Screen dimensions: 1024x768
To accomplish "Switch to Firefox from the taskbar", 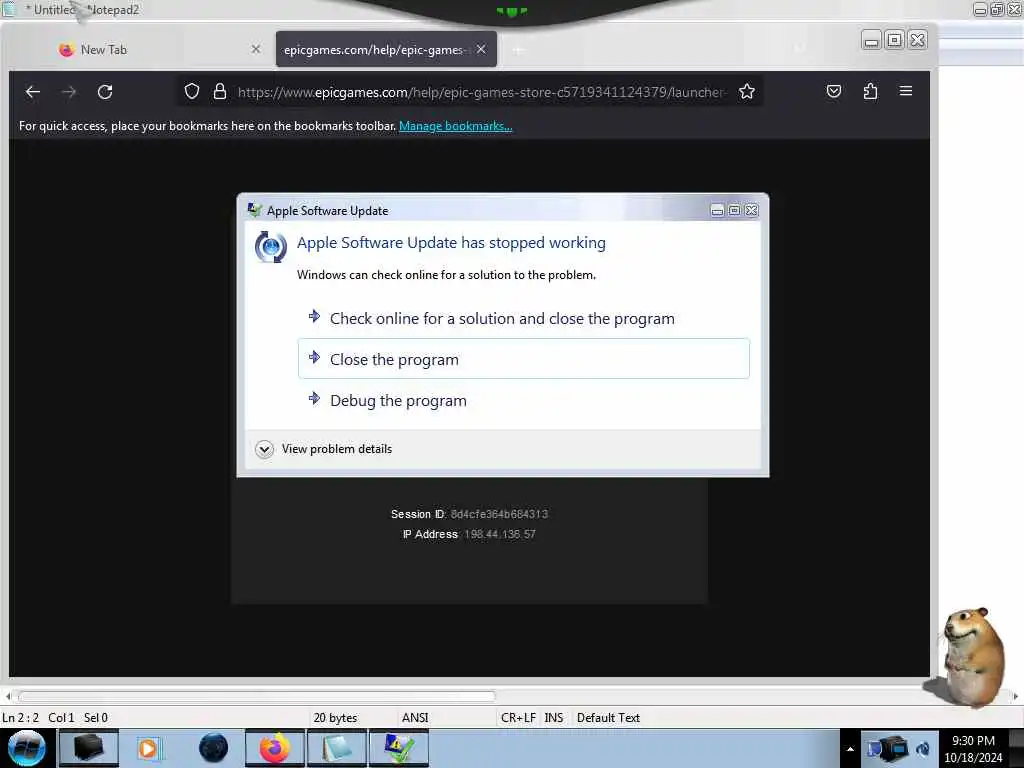I will (275, 748).
